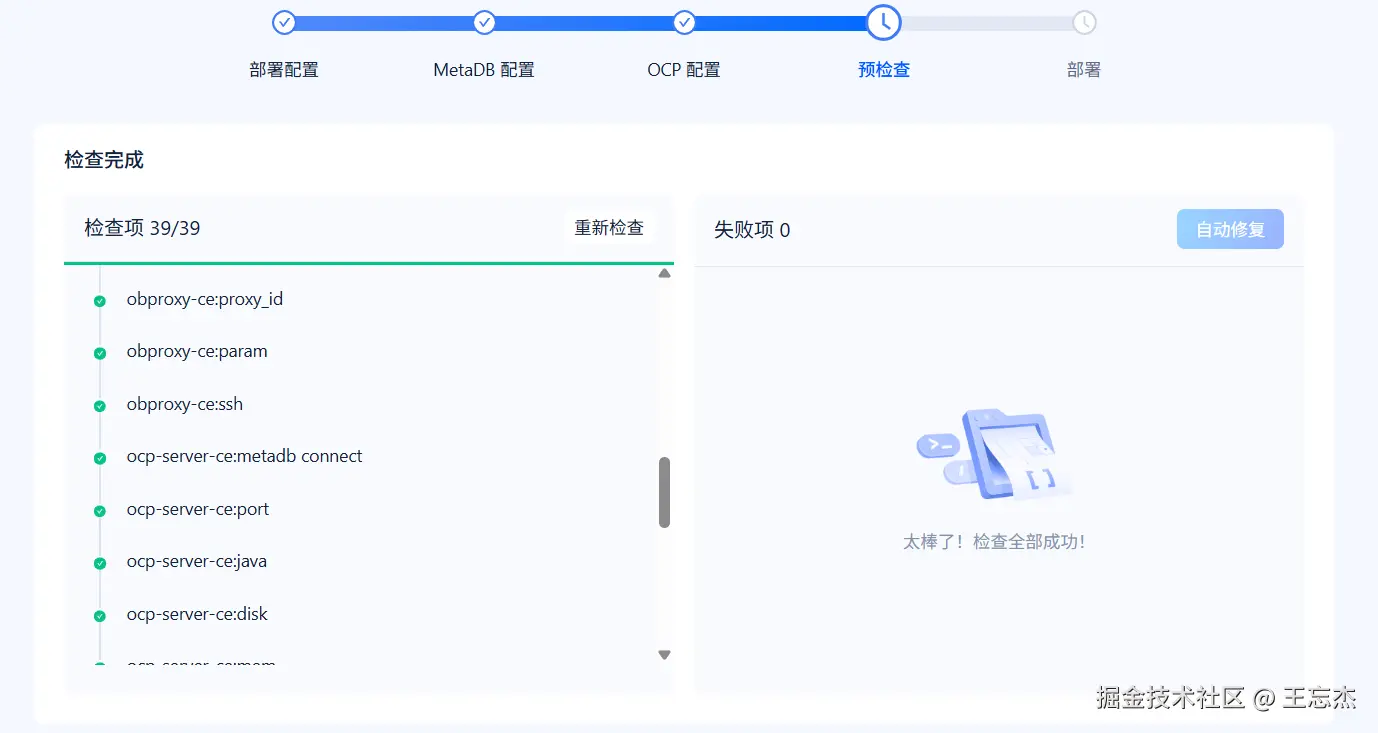Image resolution: width=1378 pixels, height=733 pixels.
Task: Click the ocp-server-ce:java check item
Action: 197,561
